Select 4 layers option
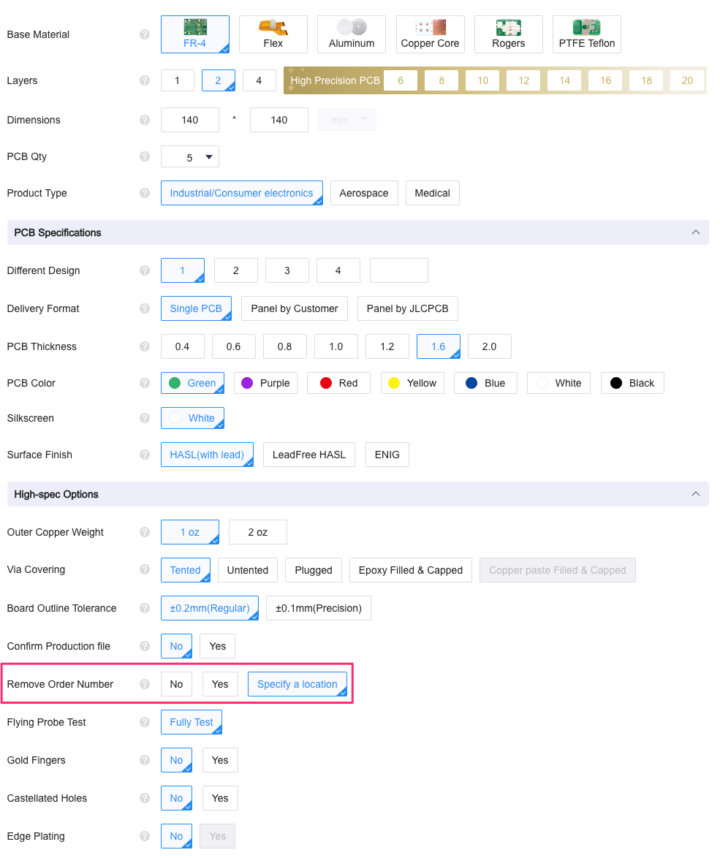 [259, 81]
